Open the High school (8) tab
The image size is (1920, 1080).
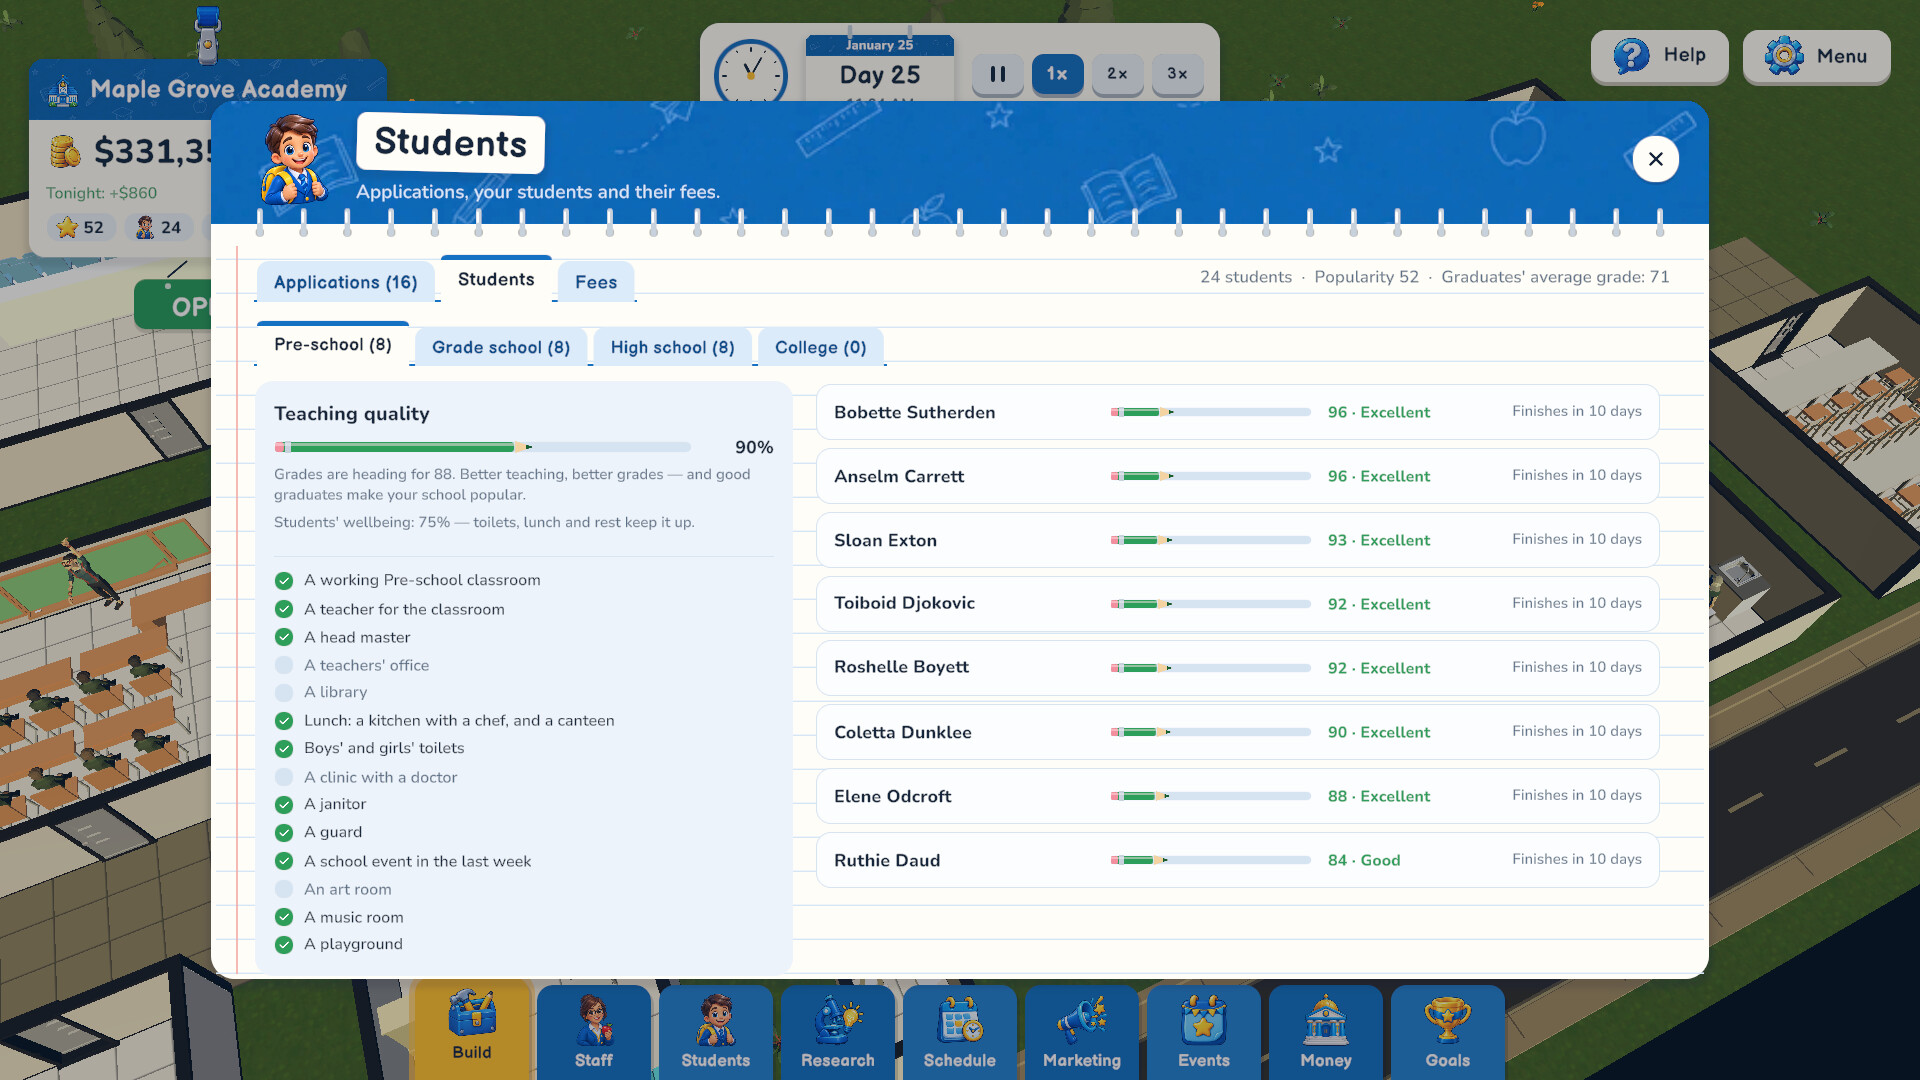pos(673,347)
